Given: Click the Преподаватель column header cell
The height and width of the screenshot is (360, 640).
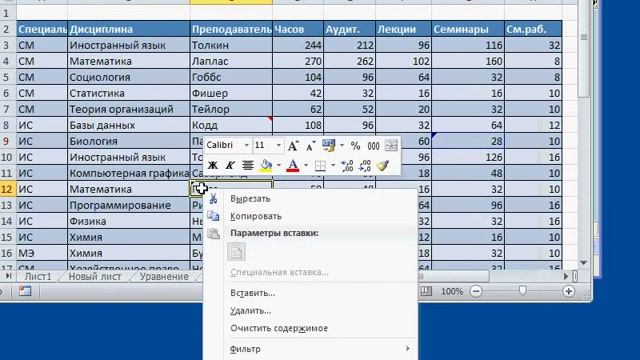Looking at the screenshot, I should click(231, 29).
